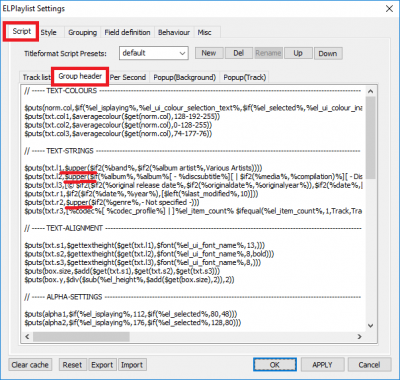Open the Style tab
This screenshot has width=400, height=380.
click(x=49, y=33)
